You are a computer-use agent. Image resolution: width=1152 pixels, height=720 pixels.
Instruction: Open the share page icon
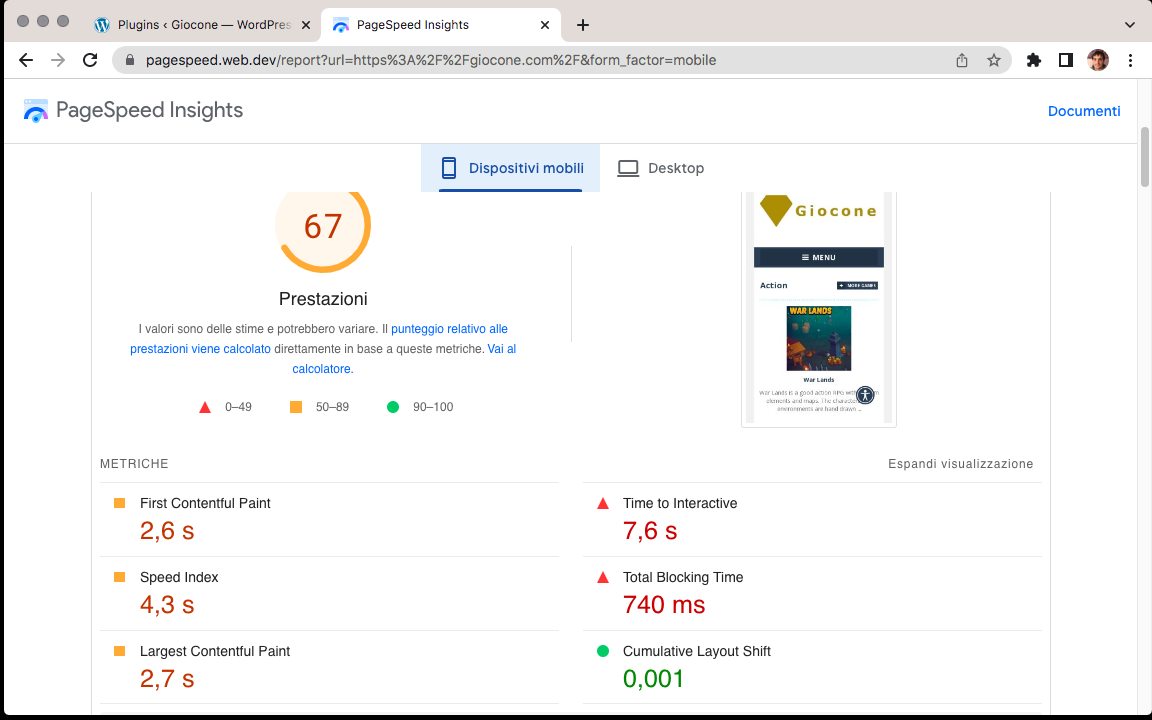(962, 60)
